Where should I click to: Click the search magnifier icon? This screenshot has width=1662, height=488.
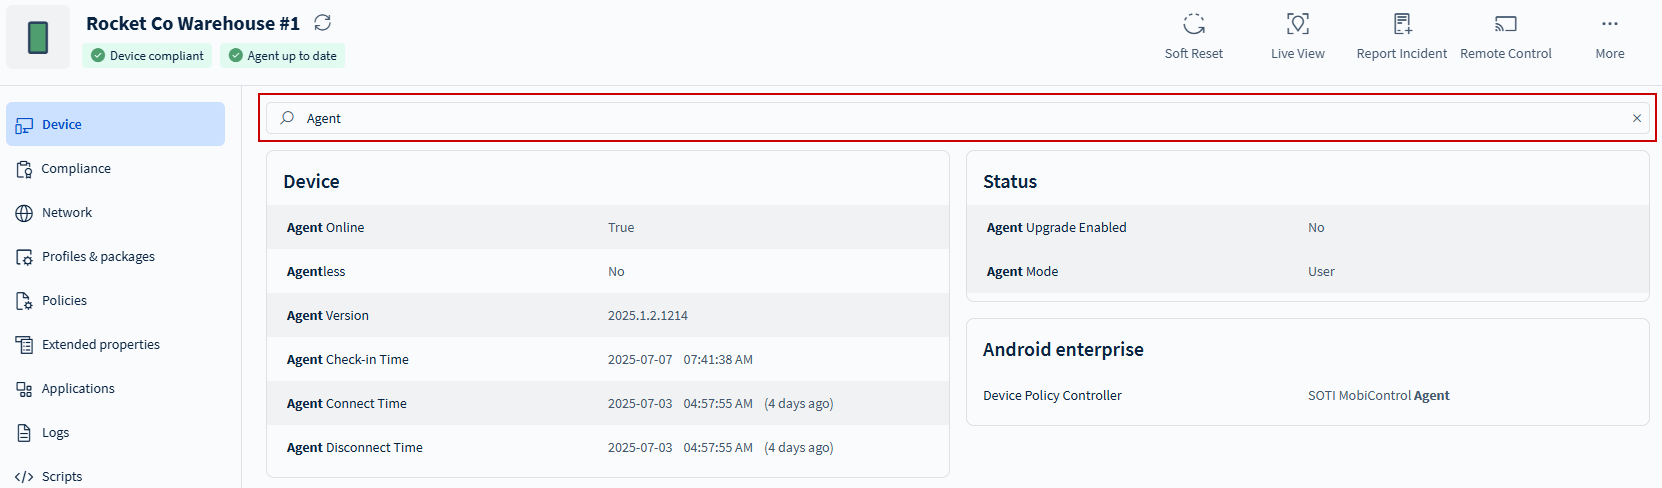tap(287, 118)
